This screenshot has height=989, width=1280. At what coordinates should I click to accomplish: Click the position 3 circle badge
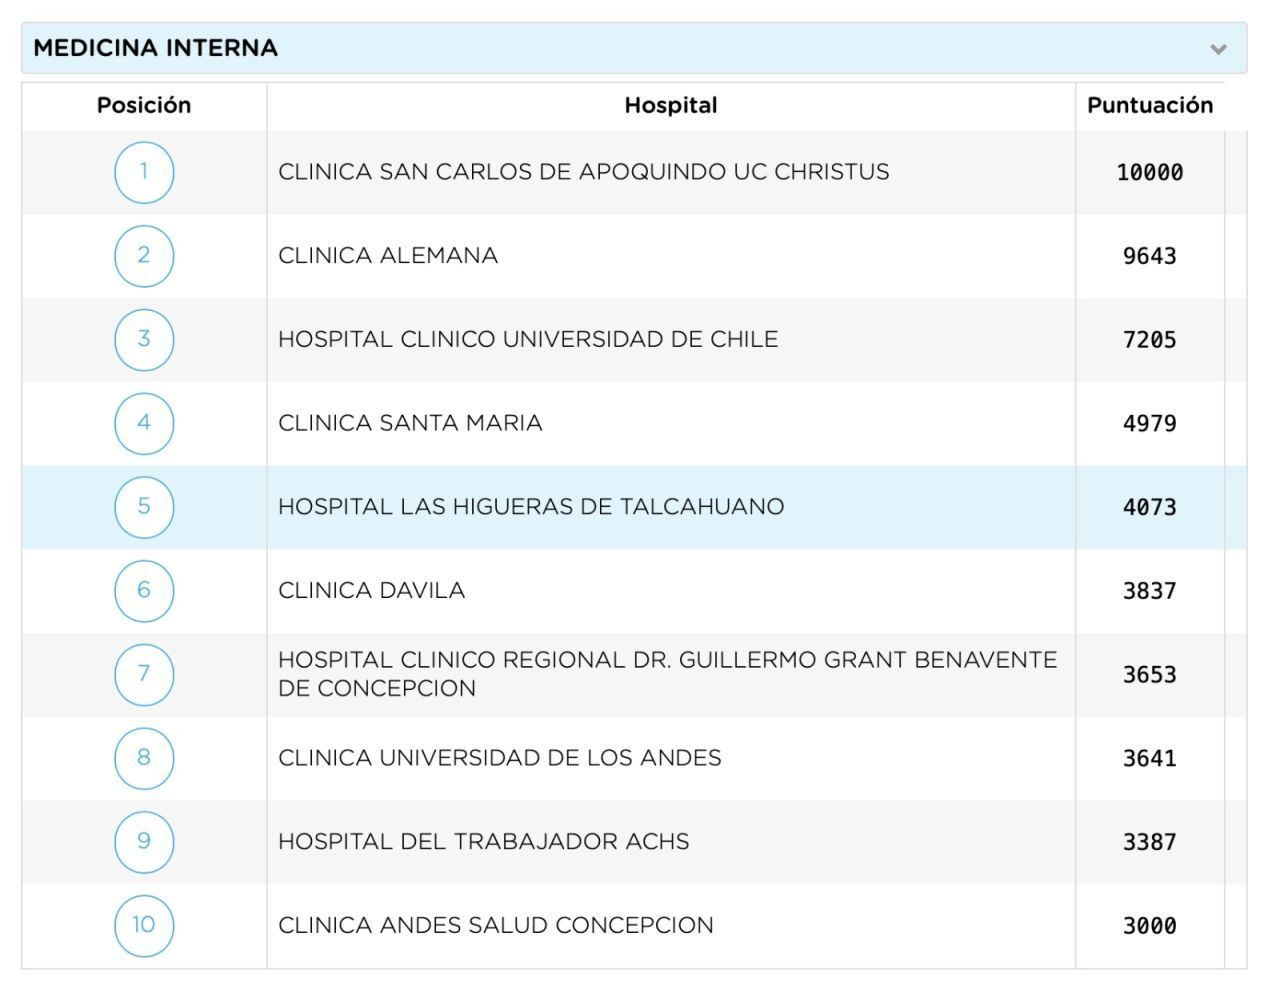[144, 339]
